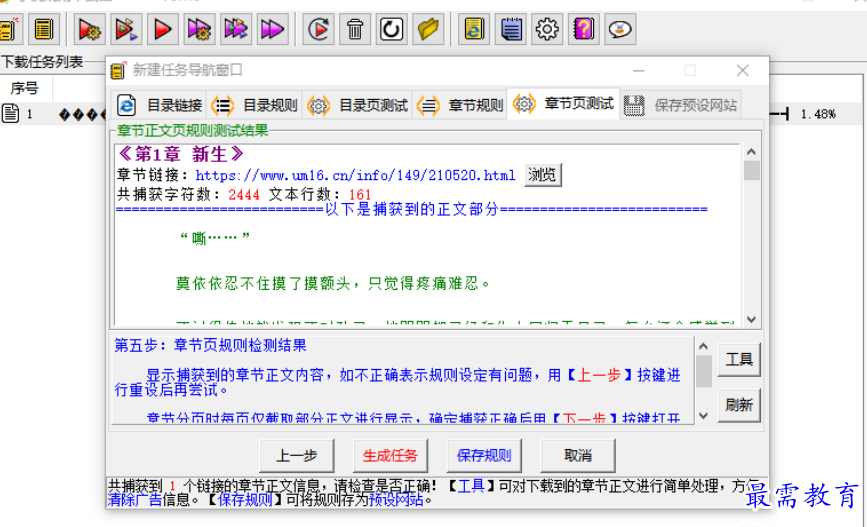This screenshot has height=527, width=867.
Task: Click the 下载任务列表 label
Action: (x=42, y=61)
